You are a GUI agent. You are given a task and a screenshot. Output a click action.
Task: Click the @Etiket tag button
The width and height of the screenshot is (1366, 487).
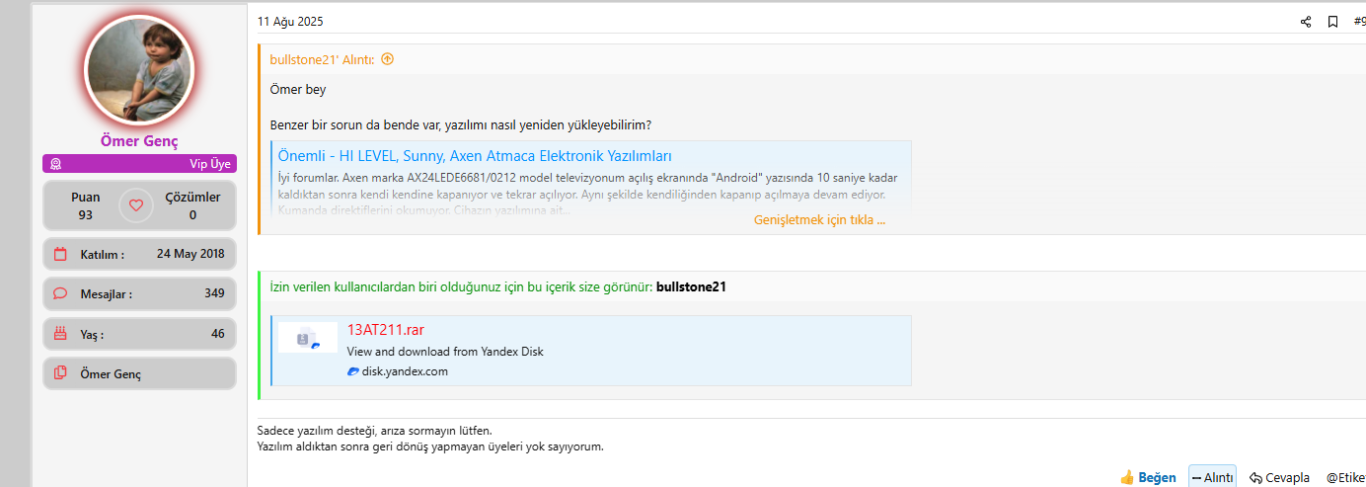click(x=1345, y=477)
